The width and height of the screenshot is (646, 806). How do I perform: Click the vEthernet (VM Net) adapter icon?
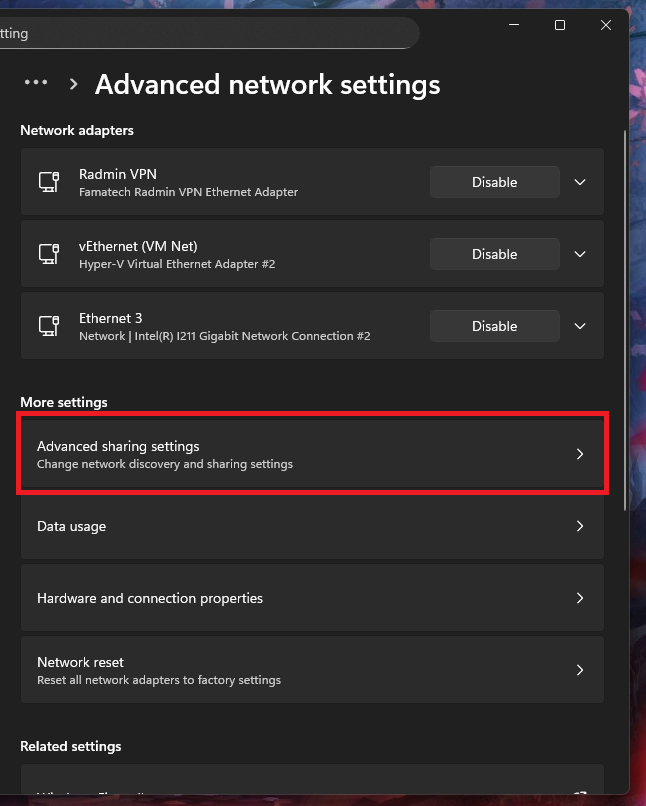coord(48,254)
